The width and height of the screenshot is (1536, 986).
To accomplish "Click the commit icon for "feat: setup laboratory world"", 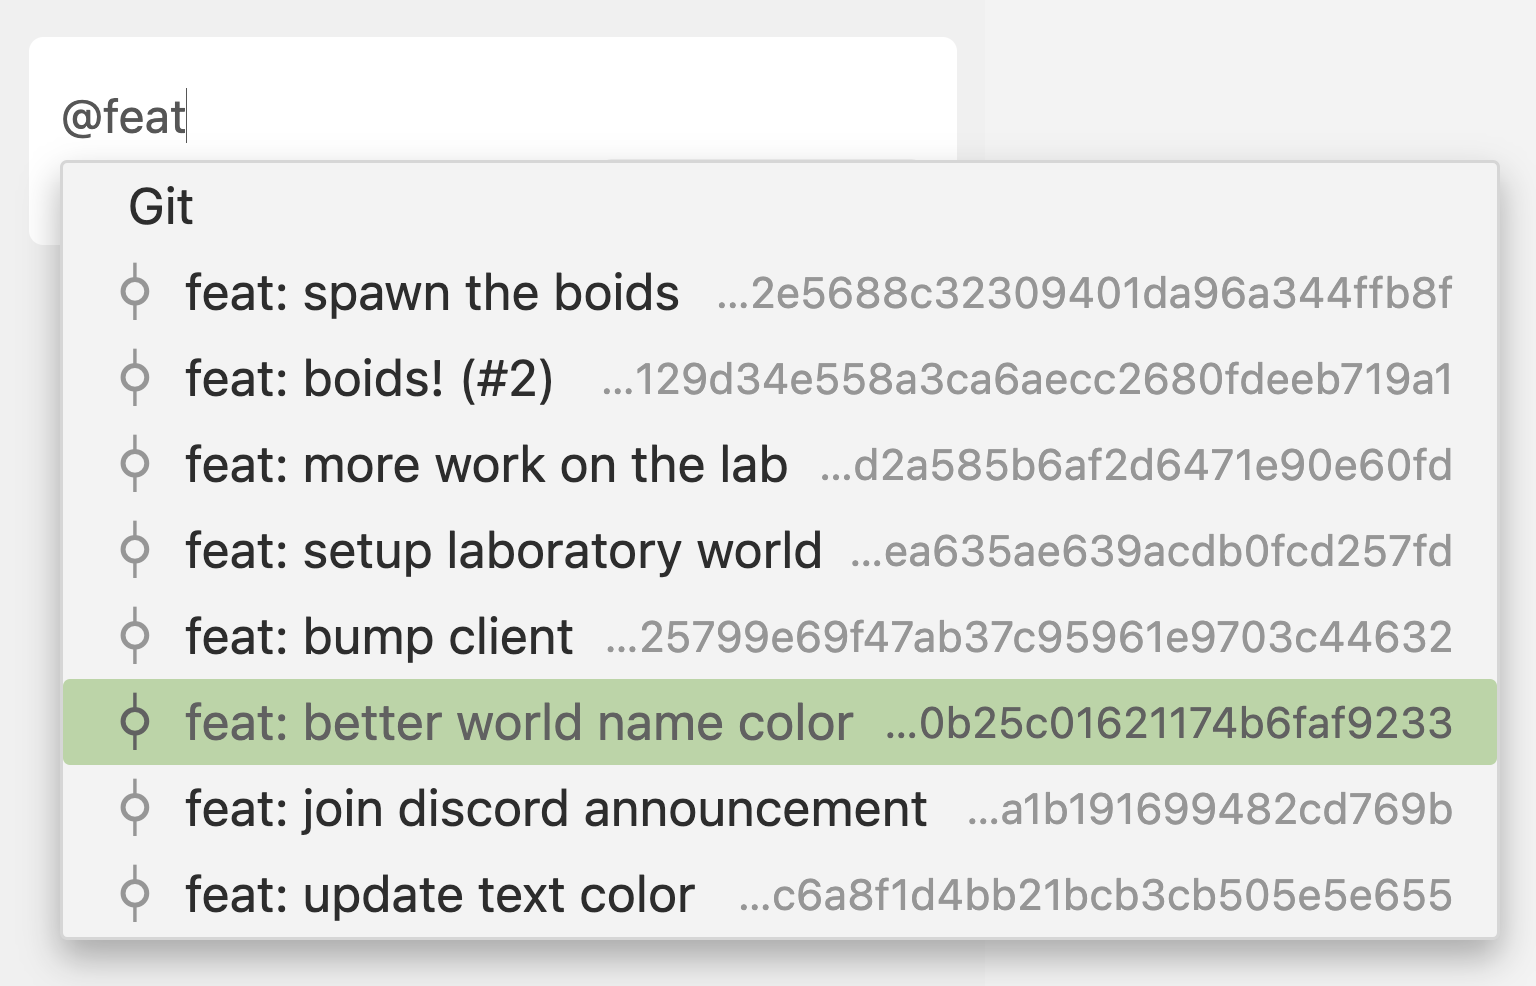I will coord(136,550).
